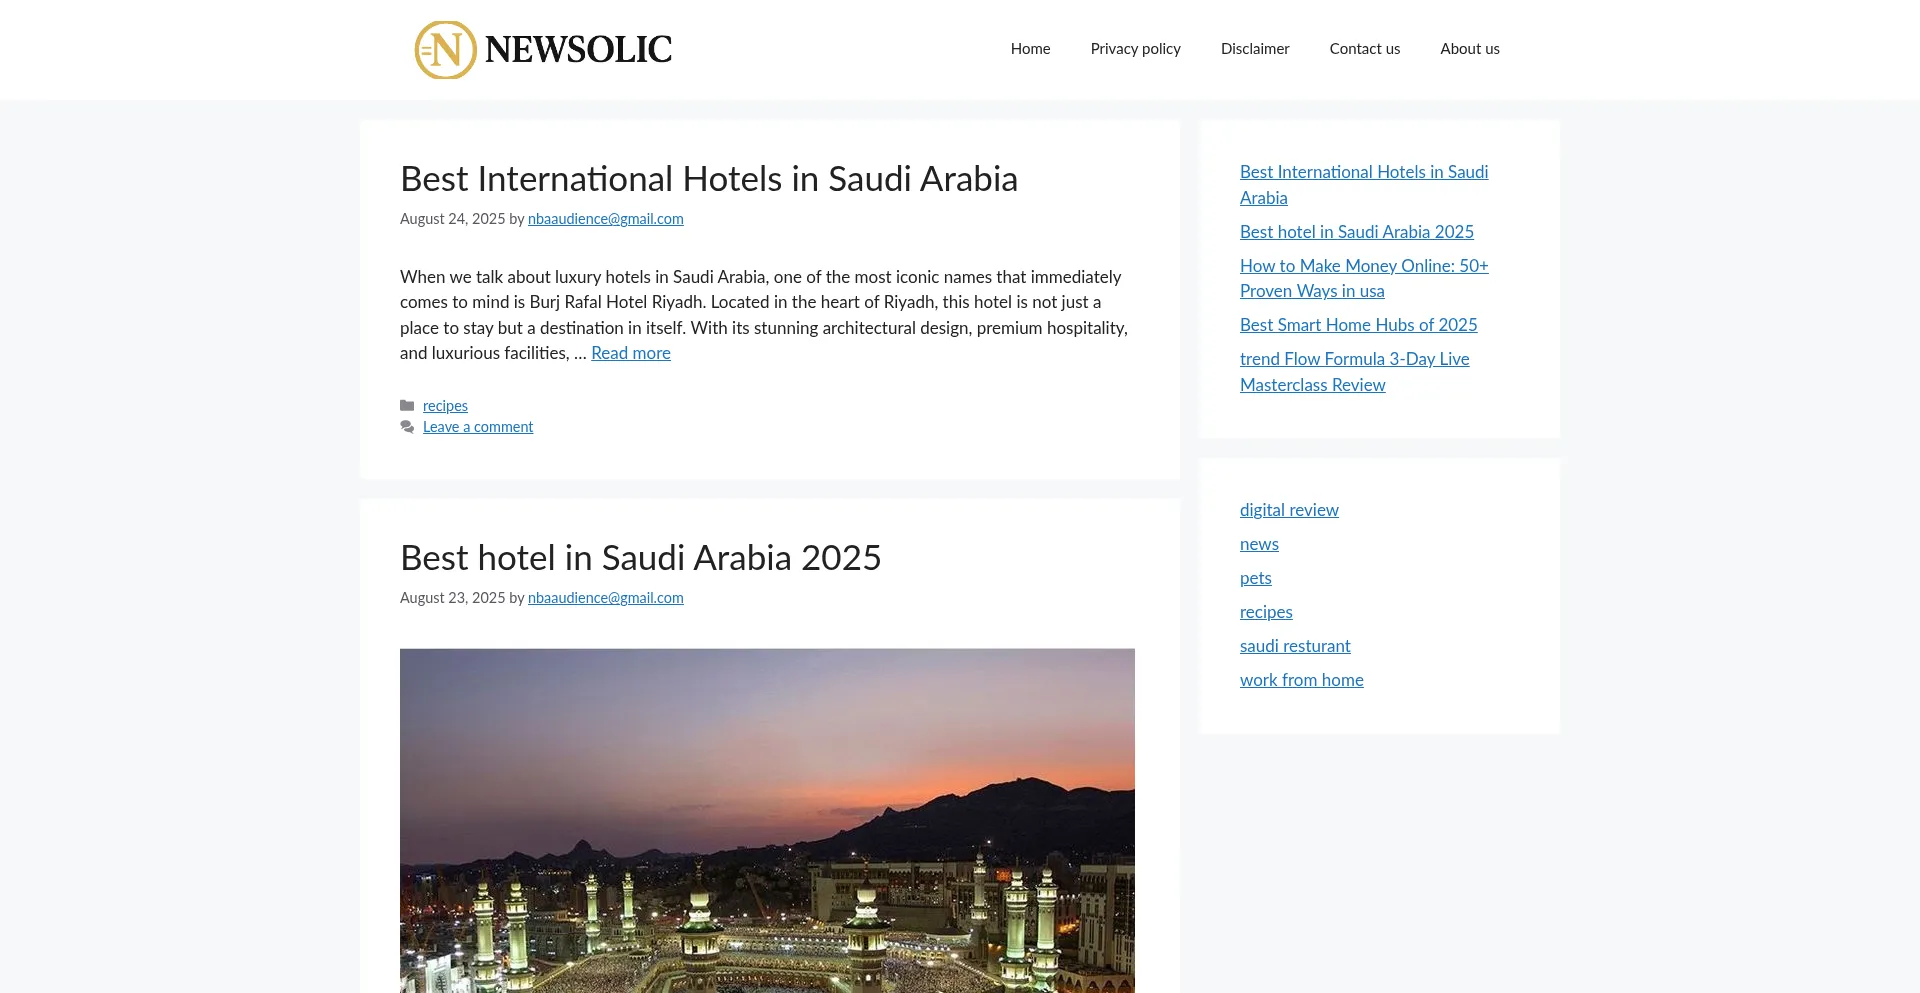Open the Contact us page
The image size is (1920, 993).
[x=1364, y=49]
